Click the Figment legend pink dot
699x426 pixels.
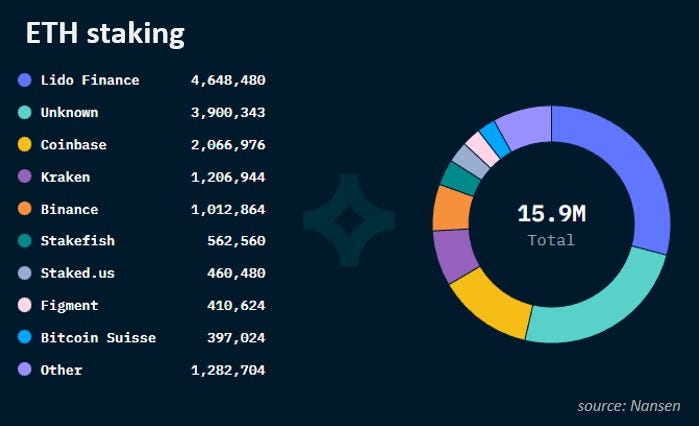click(x=25, y=305)
